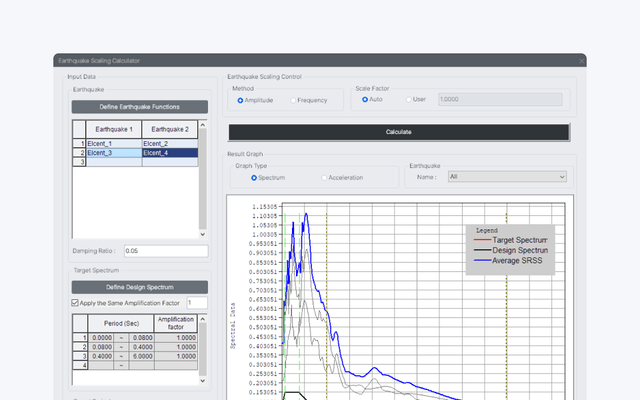The image size is (640, 400).
Task: Open the Earthquake Name dropdown
Action: point(507,177)
